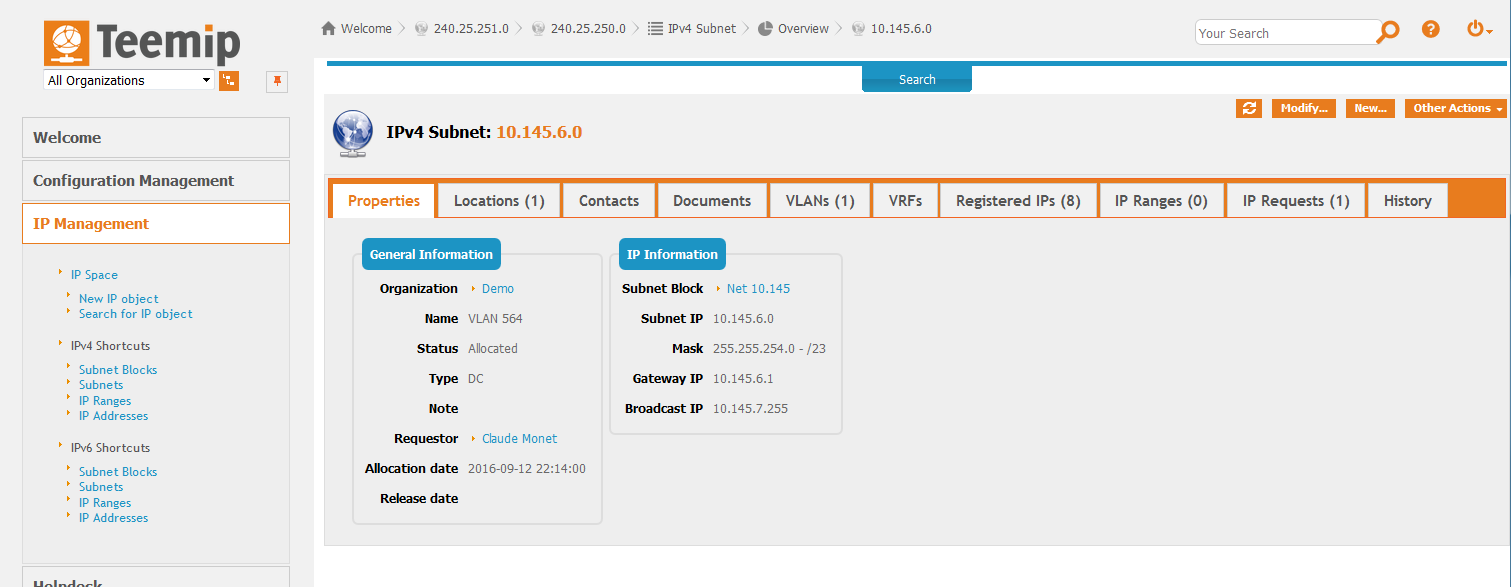Click the Modify... button
The height and width of the screenshot is (587, 1511).
[x=1303, y=108]
